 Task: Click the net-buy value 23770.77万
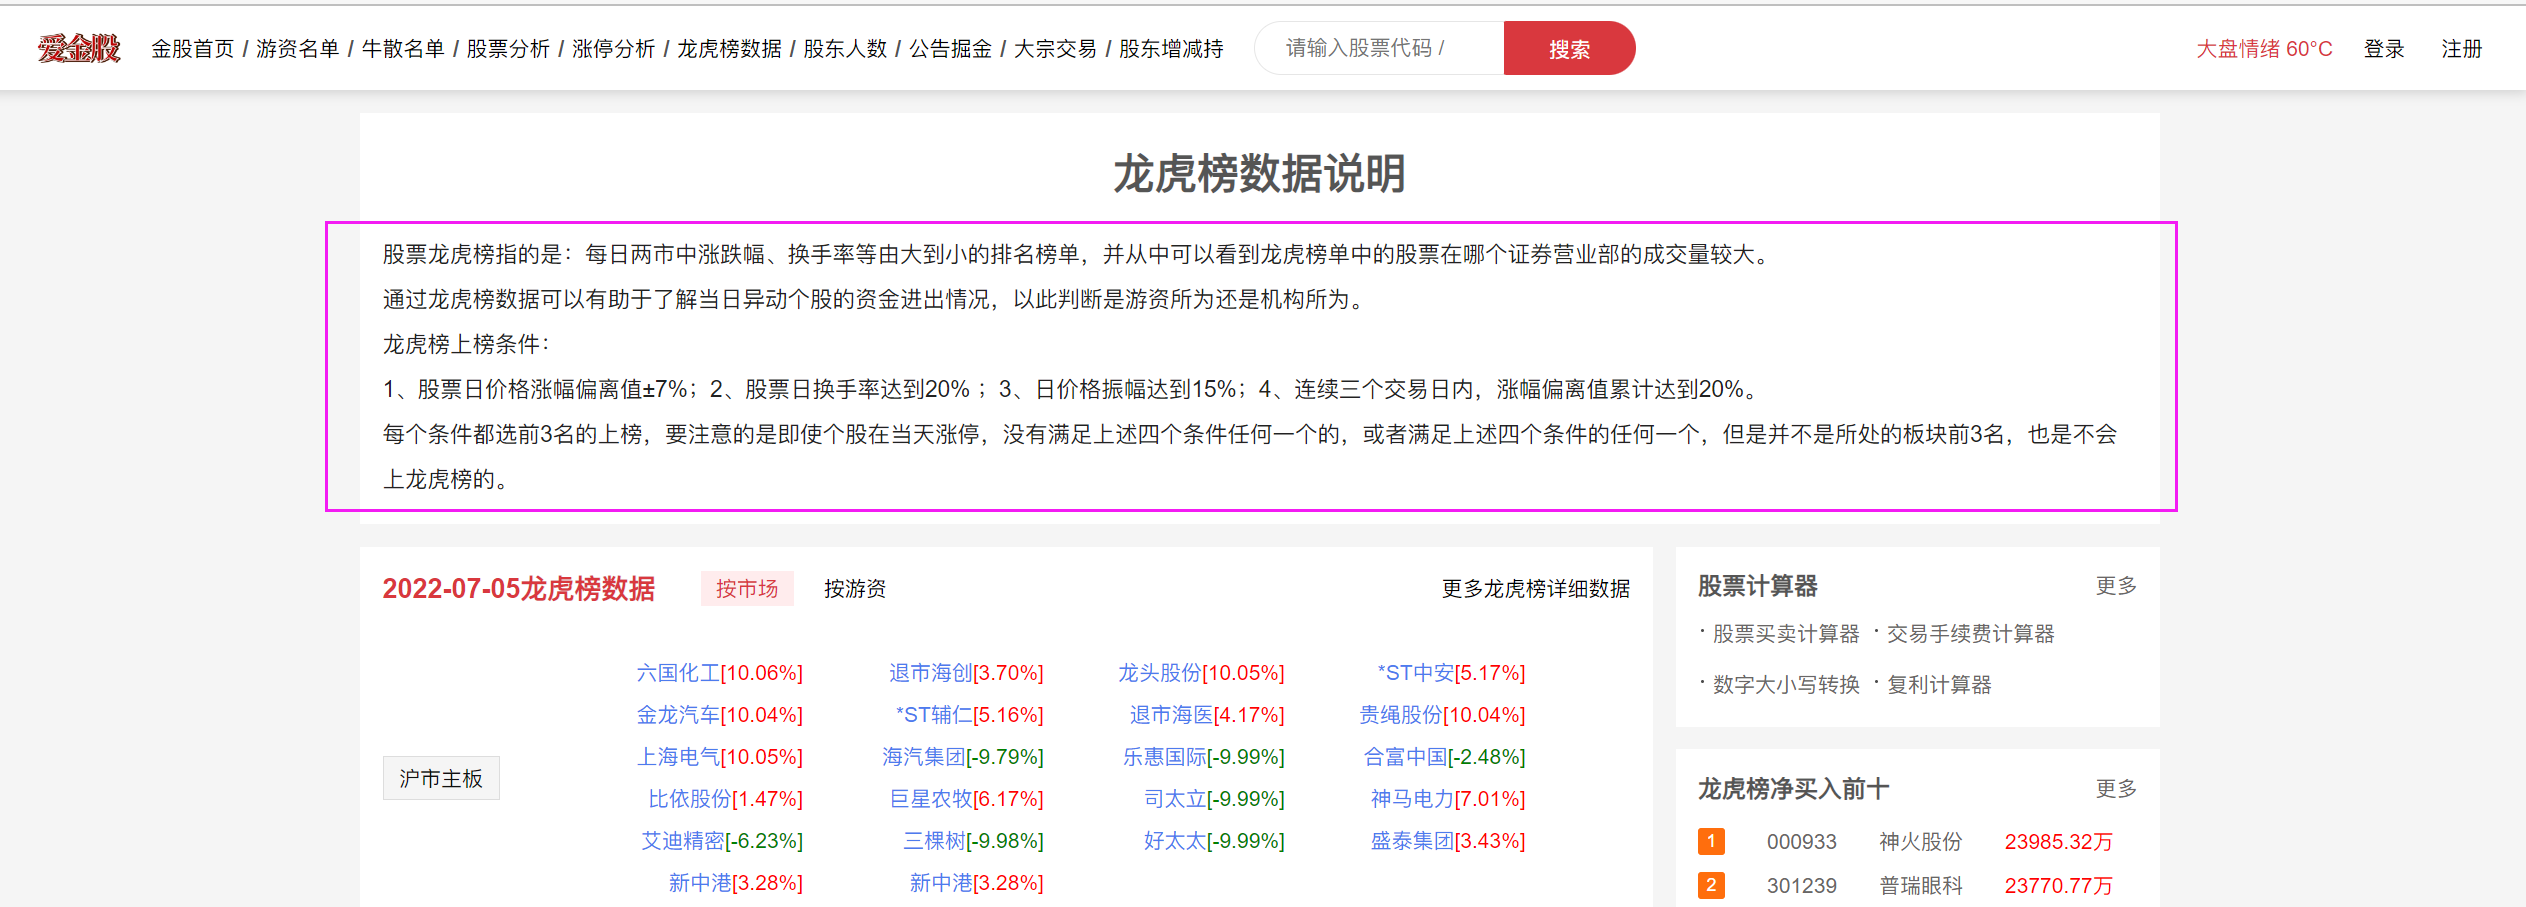(x=2058, y=886)
